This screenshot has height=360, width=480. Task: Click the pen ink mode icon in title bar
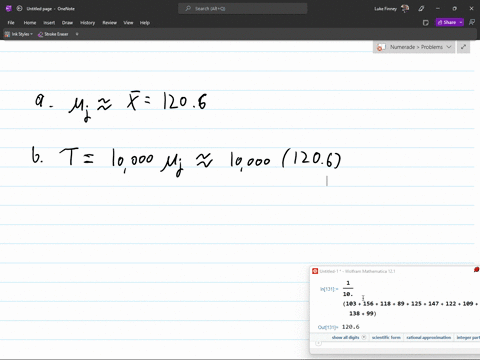pyautogui.click(x=421, y=9)
